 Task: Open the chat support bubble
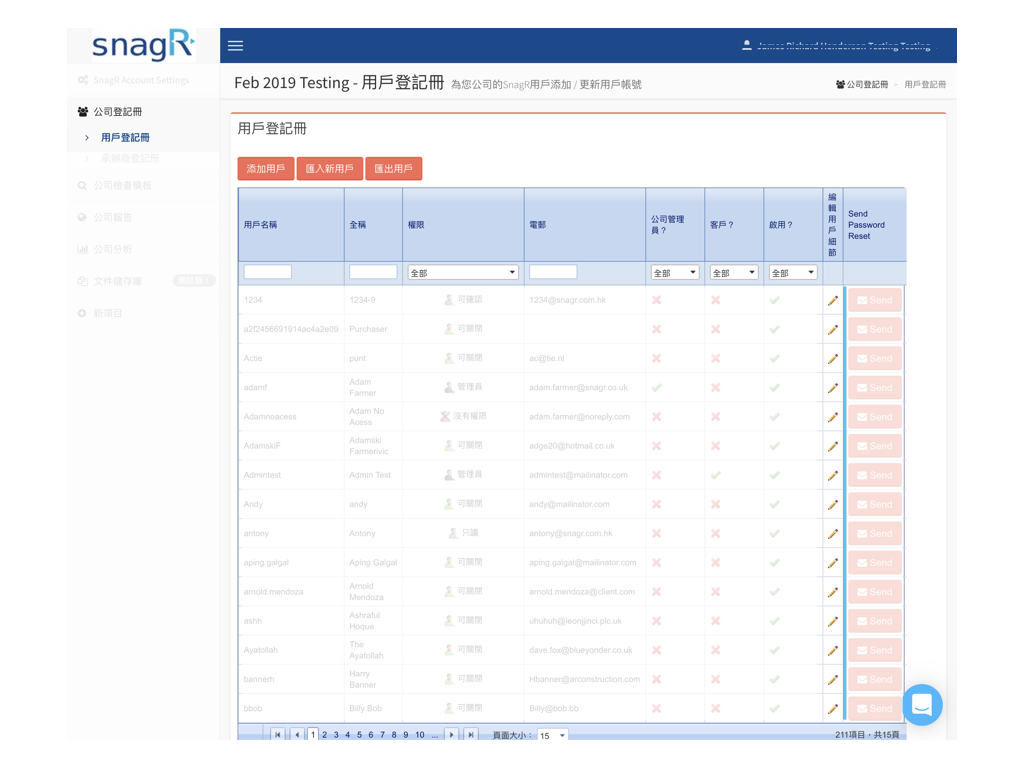click(922, 705)
